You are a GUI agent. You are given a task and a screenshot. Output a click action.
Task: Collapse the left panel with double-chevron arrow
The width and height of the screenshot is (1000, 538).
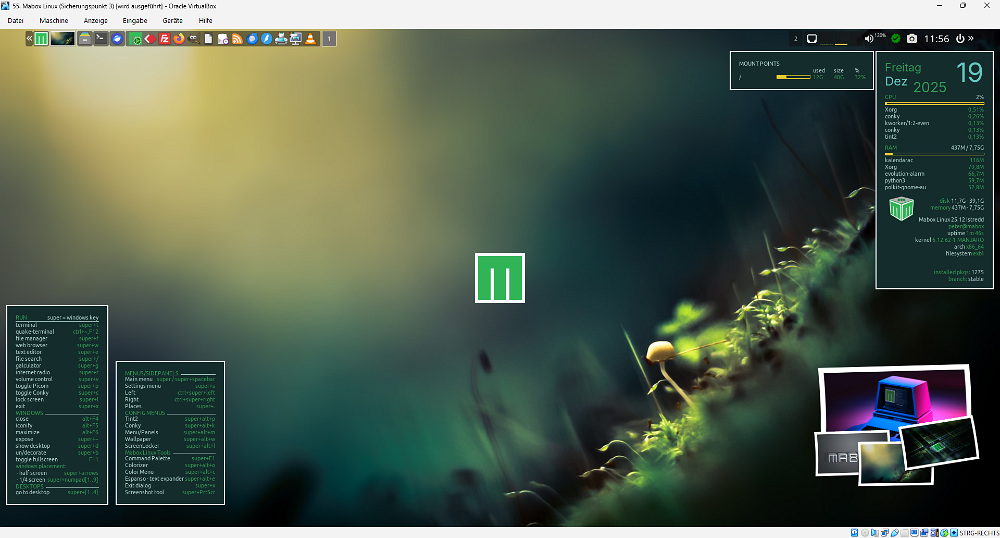tap(29, 39)
